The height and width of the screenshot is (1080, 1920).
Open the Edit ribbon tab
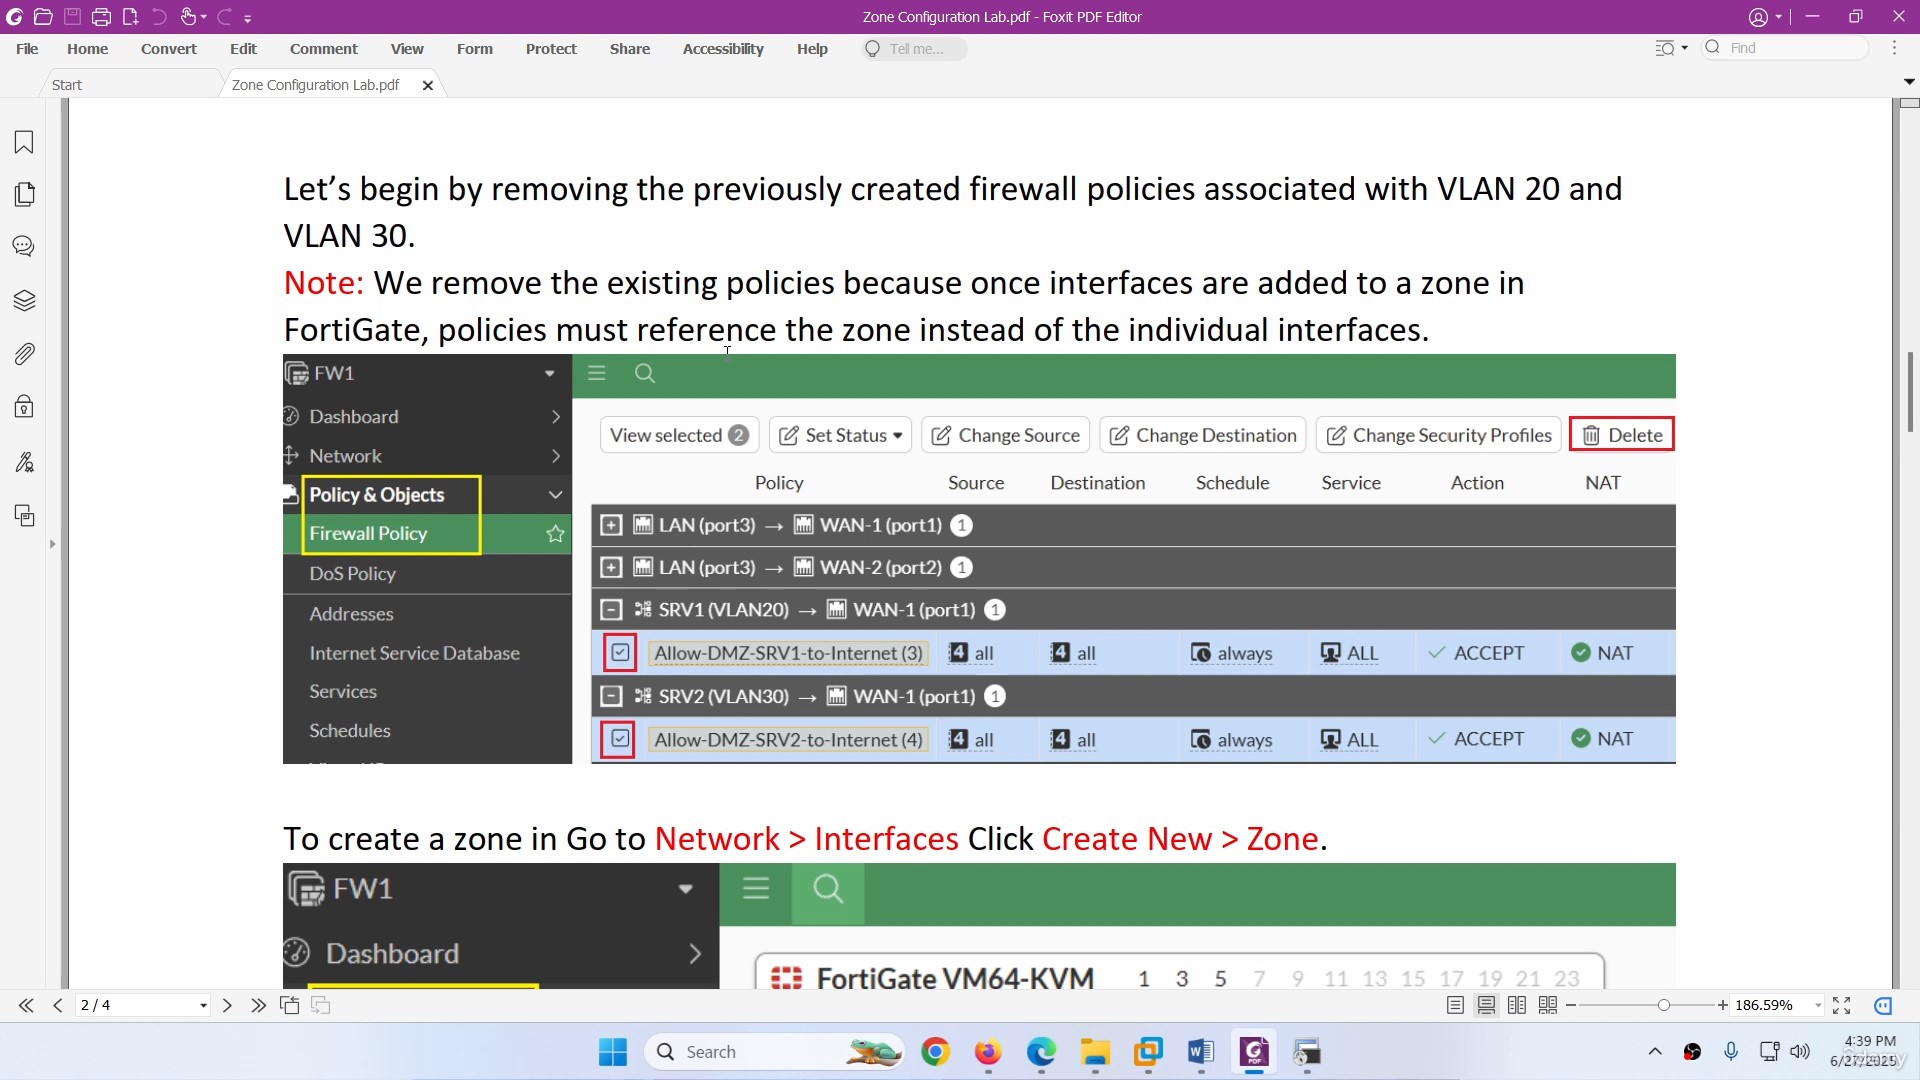pos(243,48)
